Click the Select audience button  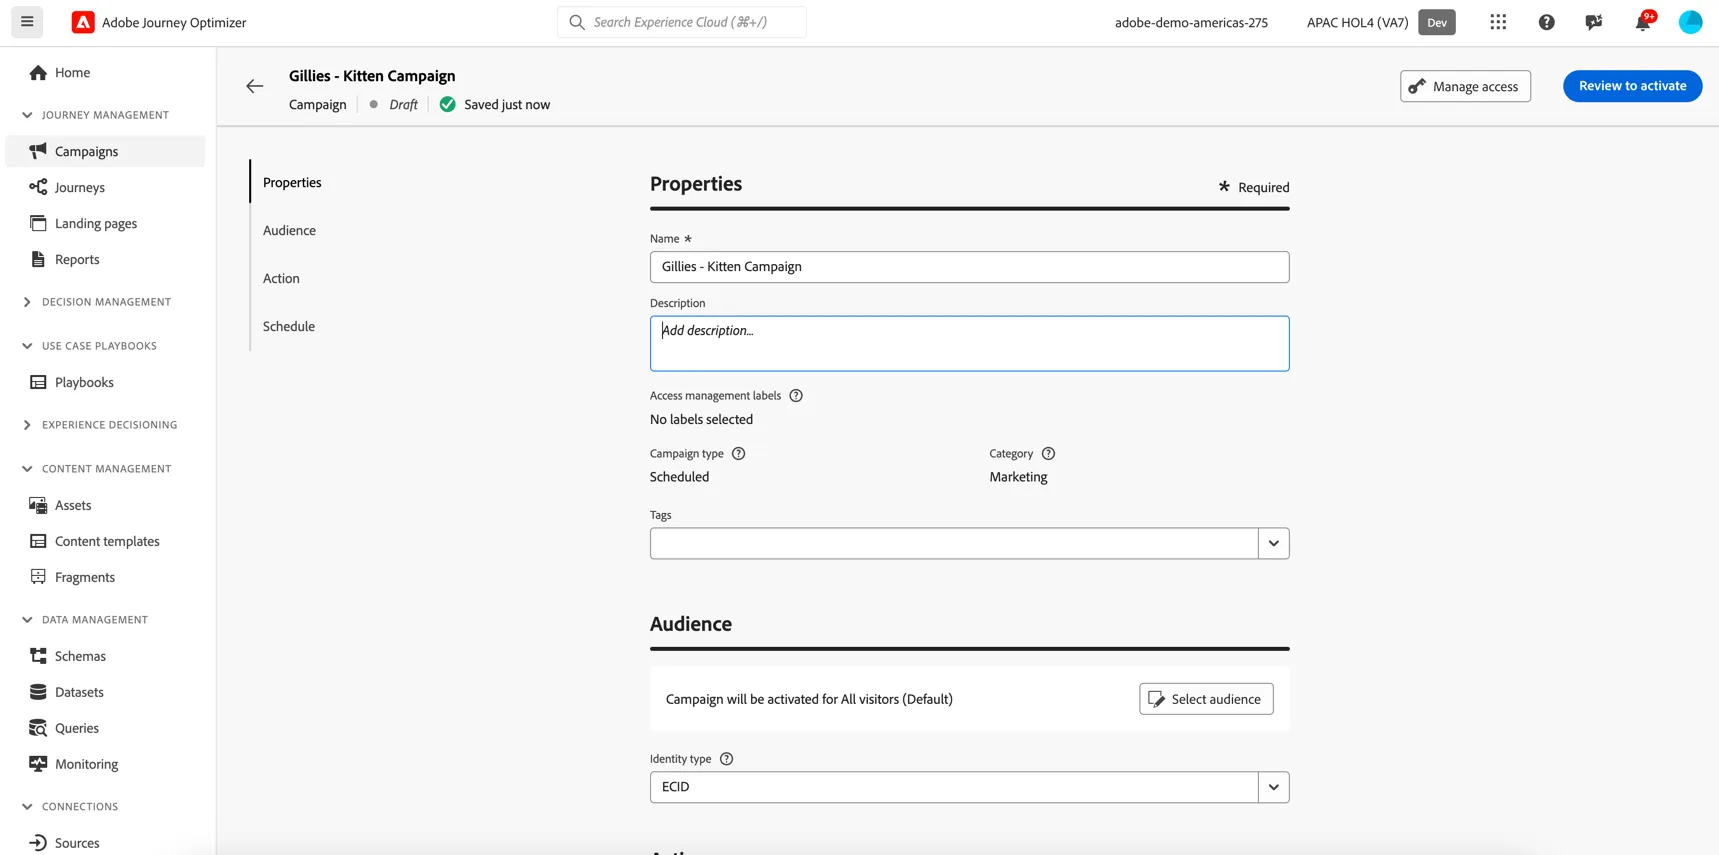[x=1206, y=699]
